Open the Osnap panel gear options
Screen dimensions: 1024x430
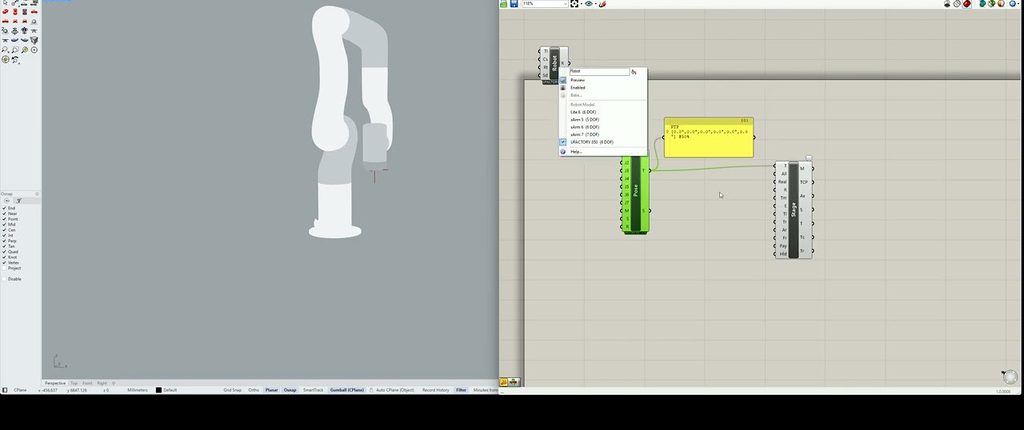(x=37, y=194)
